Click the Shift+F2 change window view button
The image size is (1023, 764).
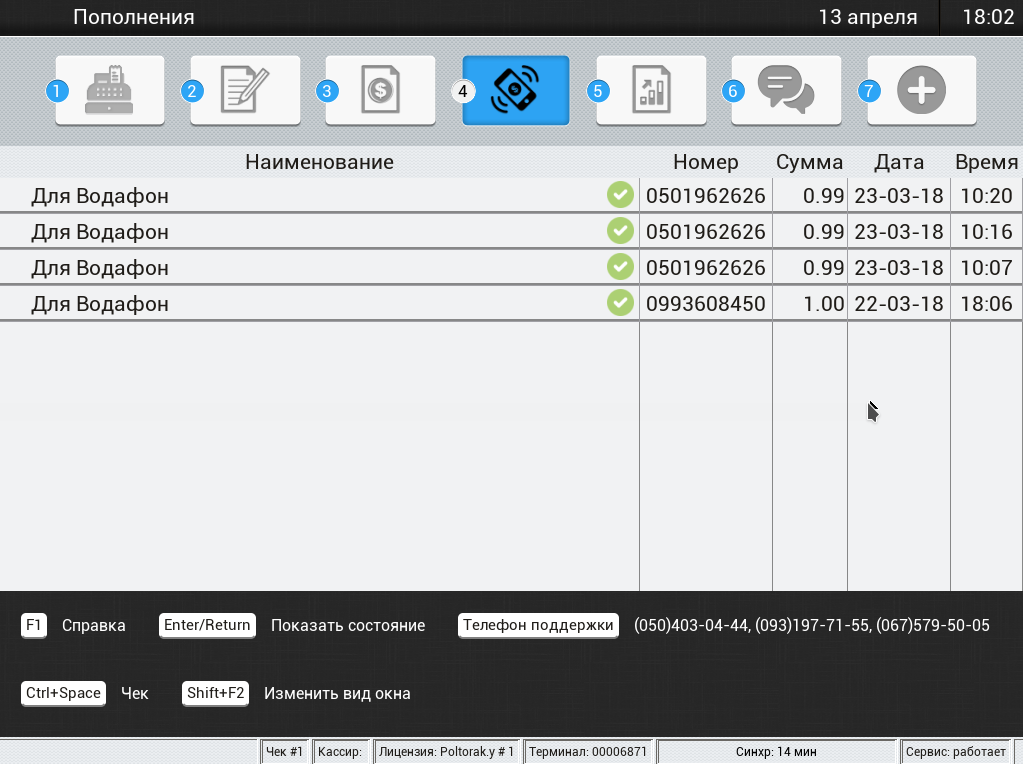click(x=215, y=693)
